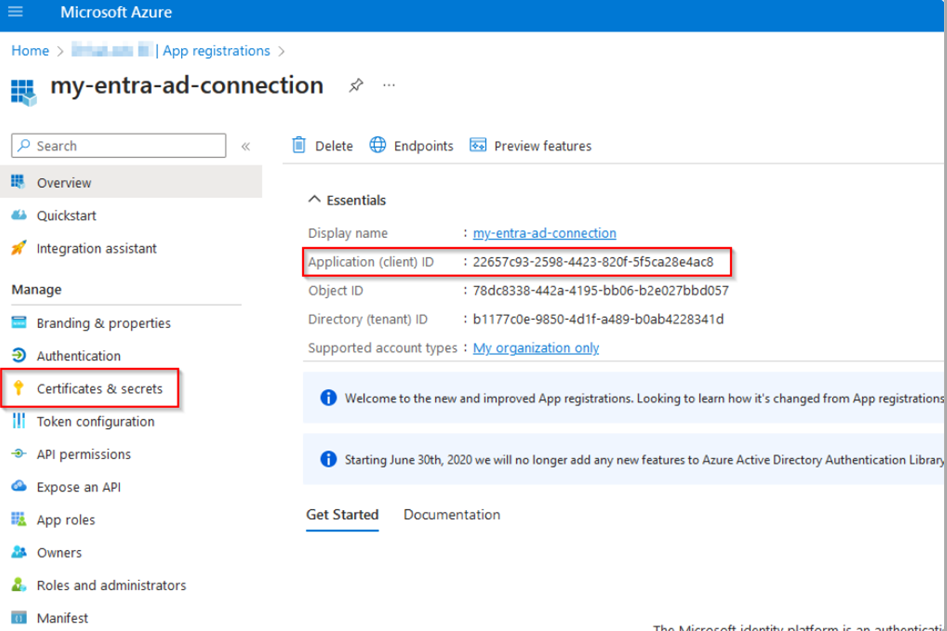Click the Manifest icon
The width and height of the screenshot is (947, 631).
tap(19, 618)
